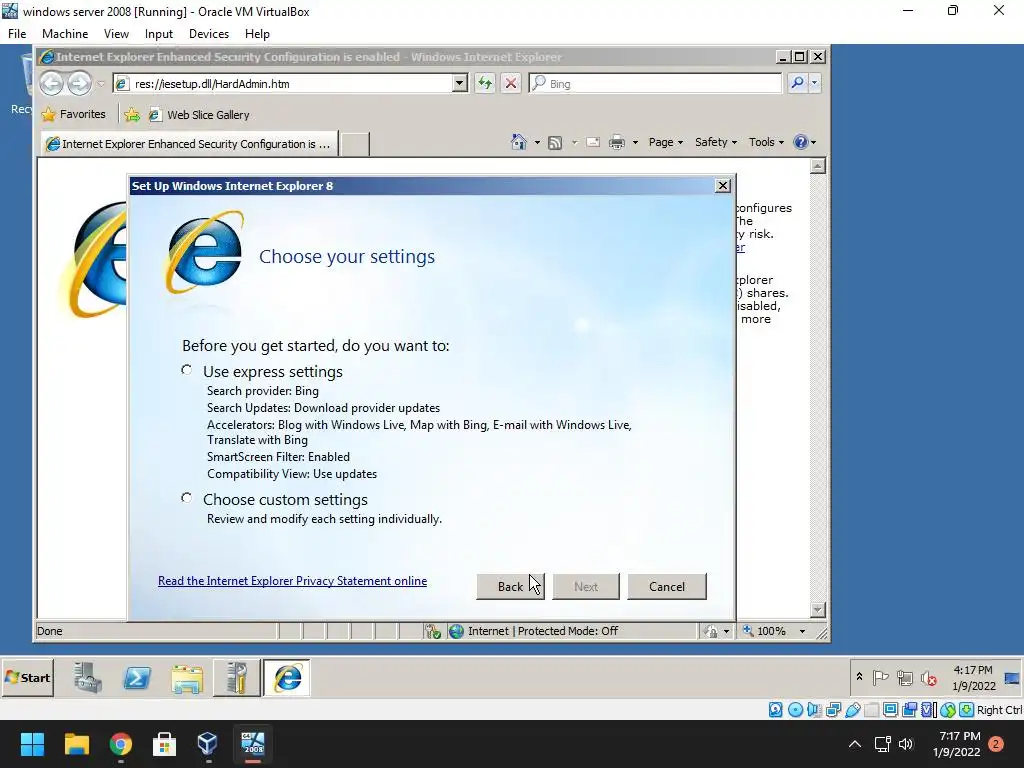Click the guest Start button

click(28, 677)
